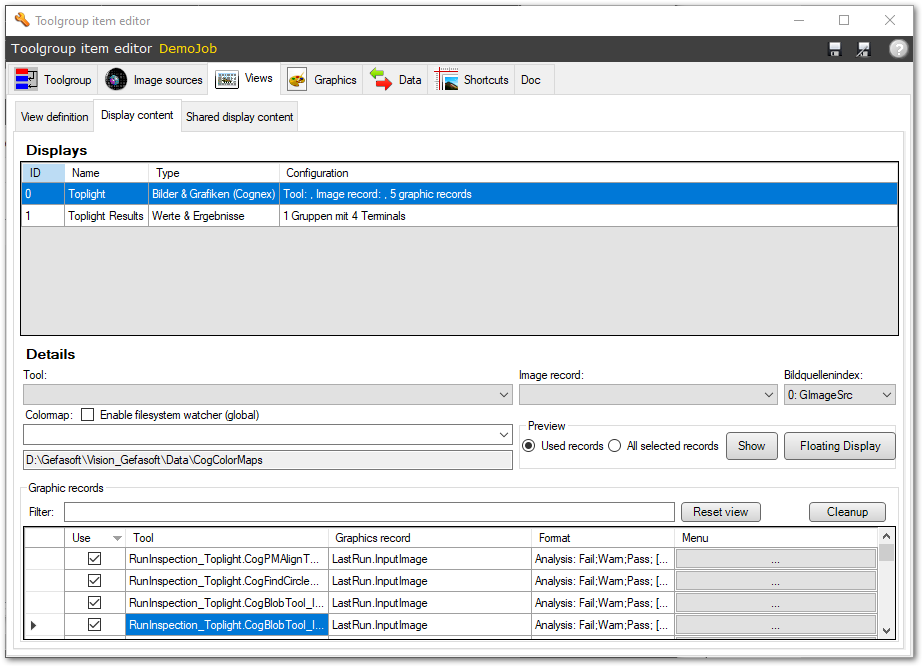The width and height of the screenshot is (923, 667).
Task: Click the Use column sort arrow
Action: coord(117,538)
